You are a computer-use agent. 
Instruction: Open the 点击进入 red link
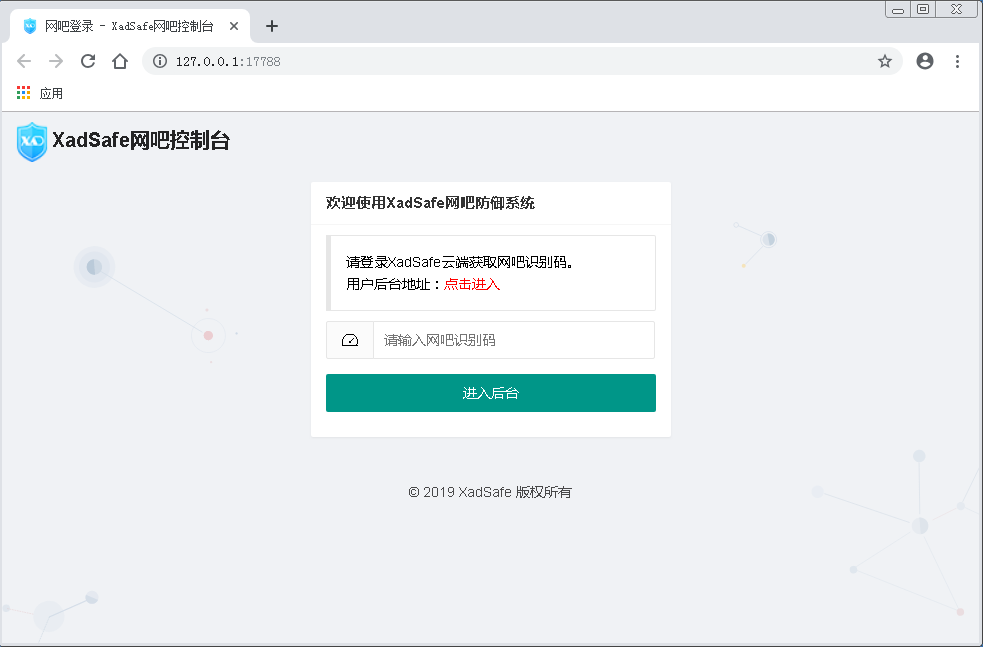point(472,284)
